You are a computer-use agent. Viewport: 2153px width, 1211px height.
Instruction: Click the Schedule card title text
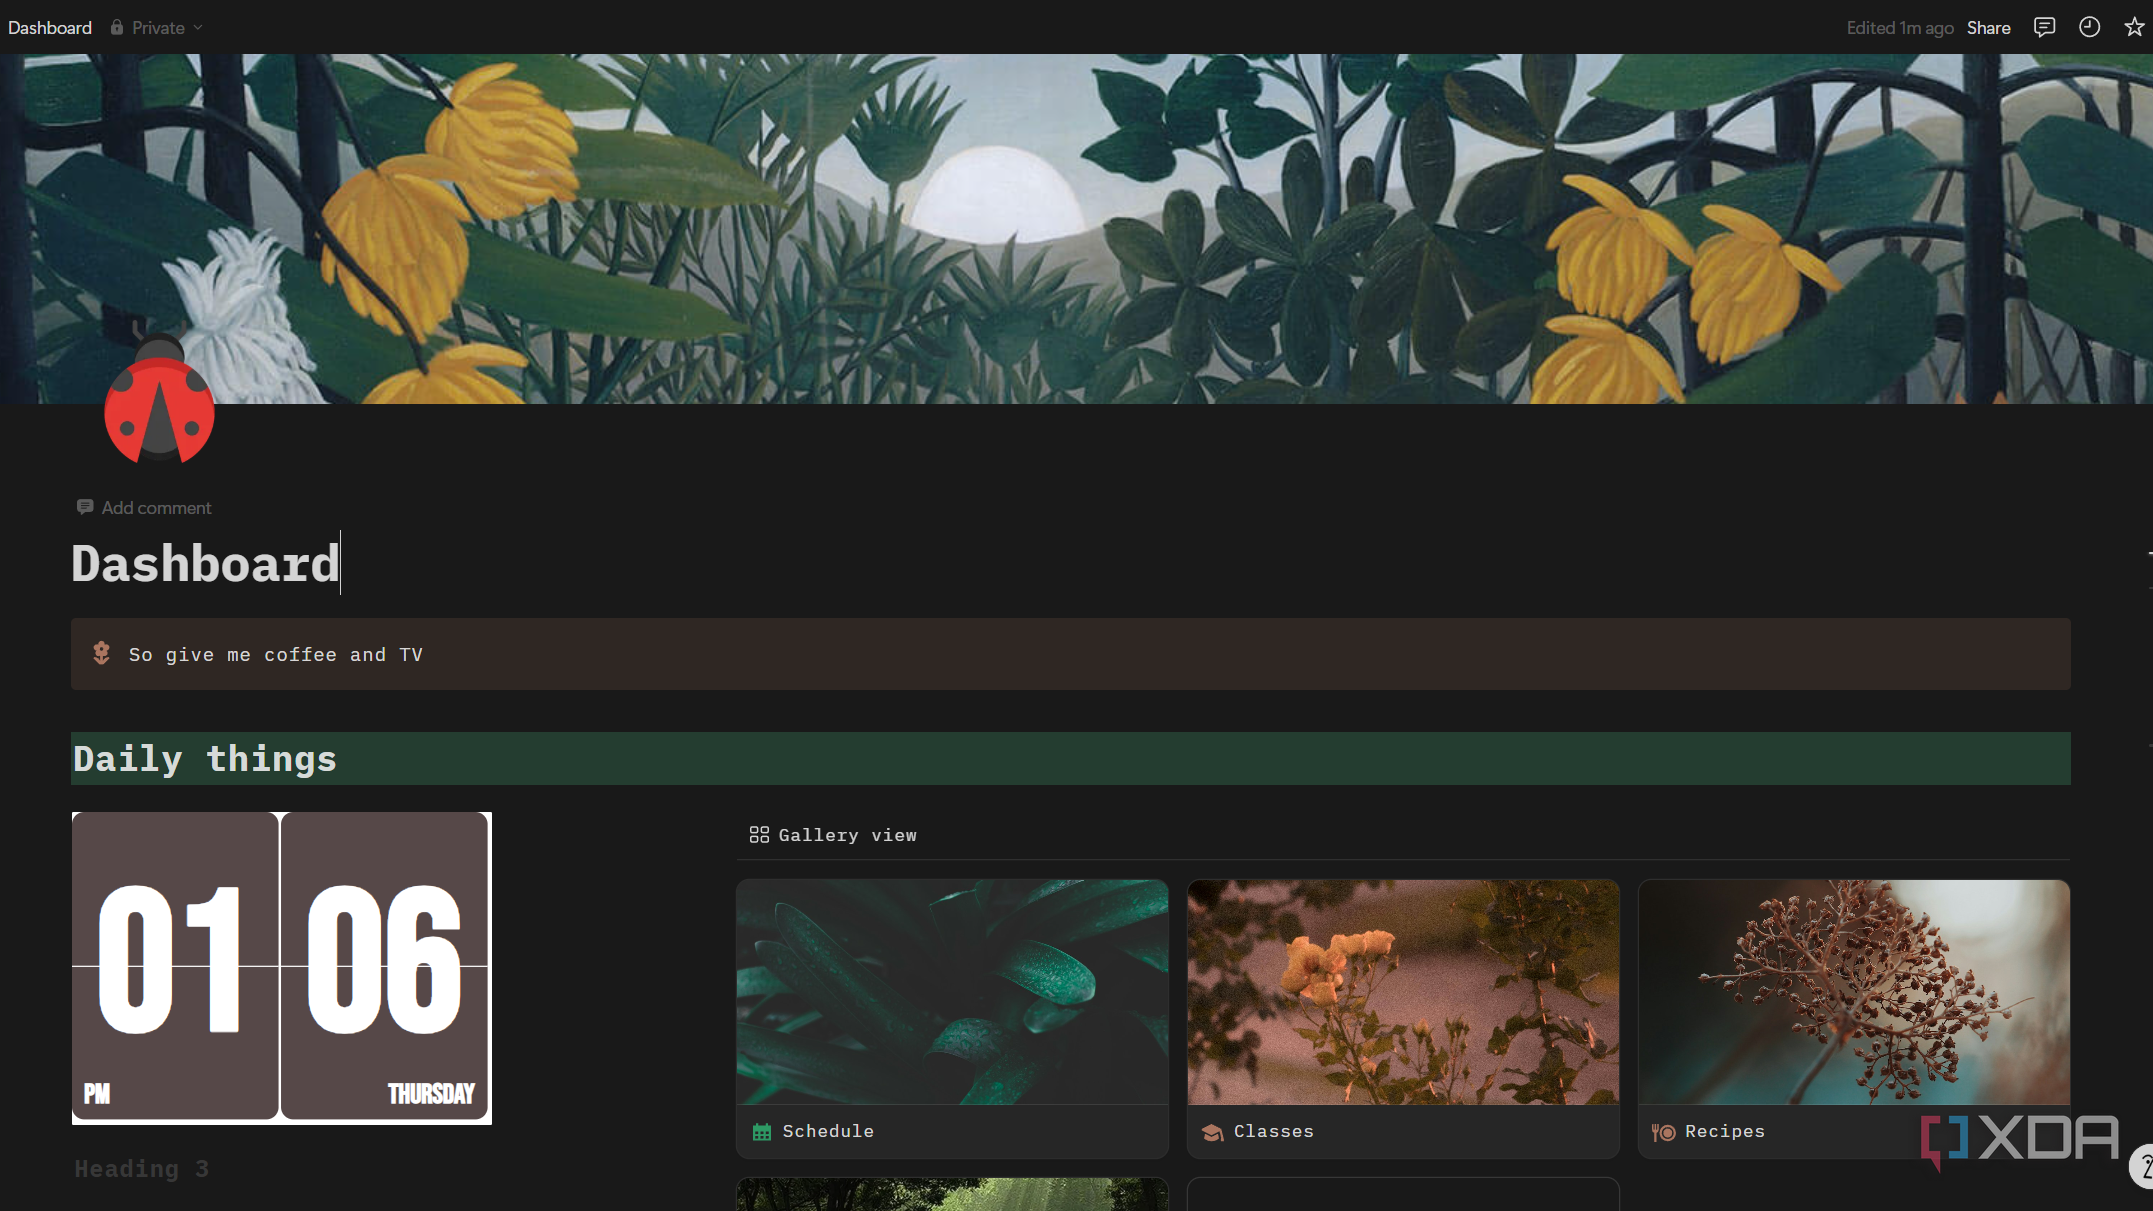click(x=828, y=1131)
